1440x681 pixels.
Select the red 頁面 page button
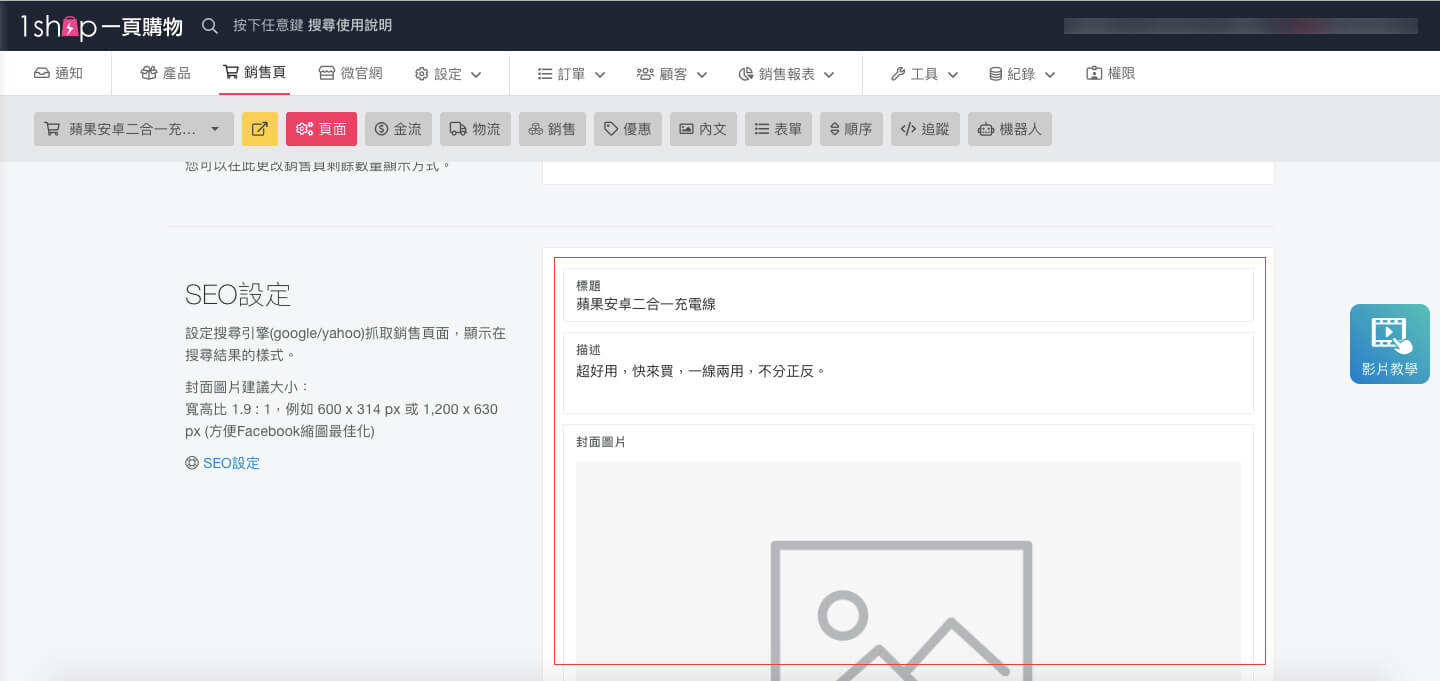point(322,129)
